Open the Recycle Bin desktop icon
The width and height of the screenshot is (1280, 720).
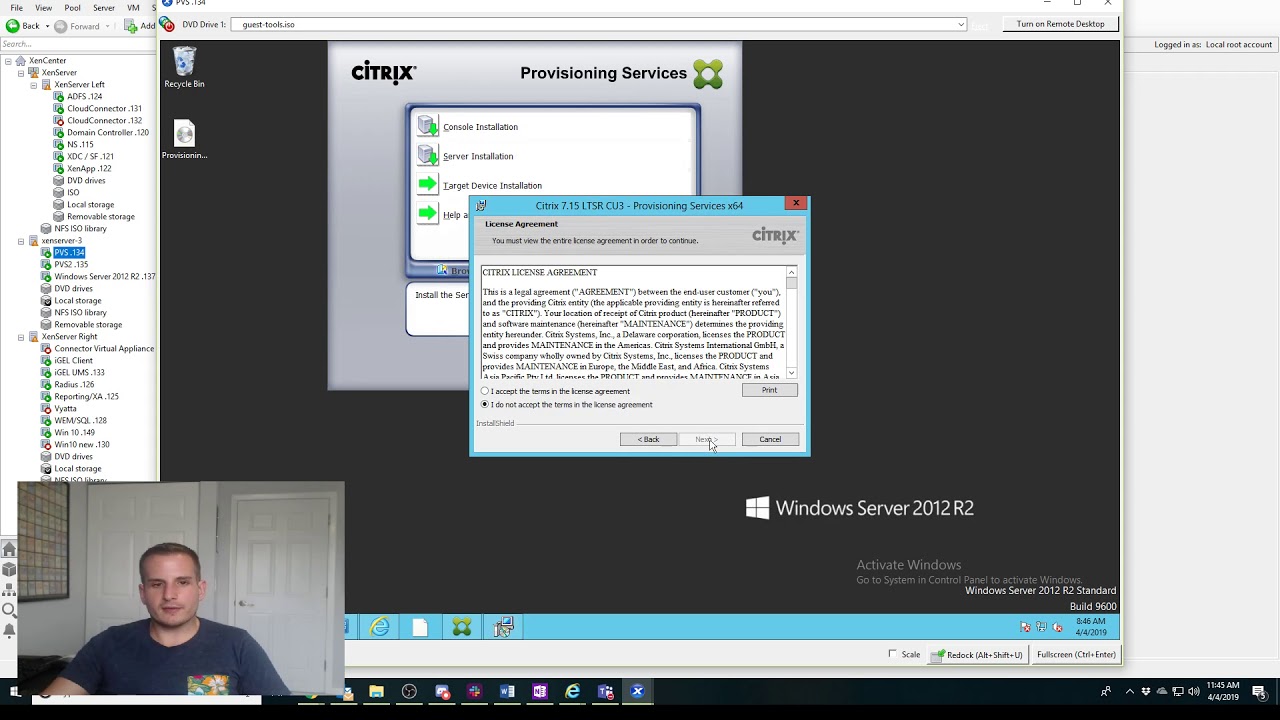click(184, 67)
